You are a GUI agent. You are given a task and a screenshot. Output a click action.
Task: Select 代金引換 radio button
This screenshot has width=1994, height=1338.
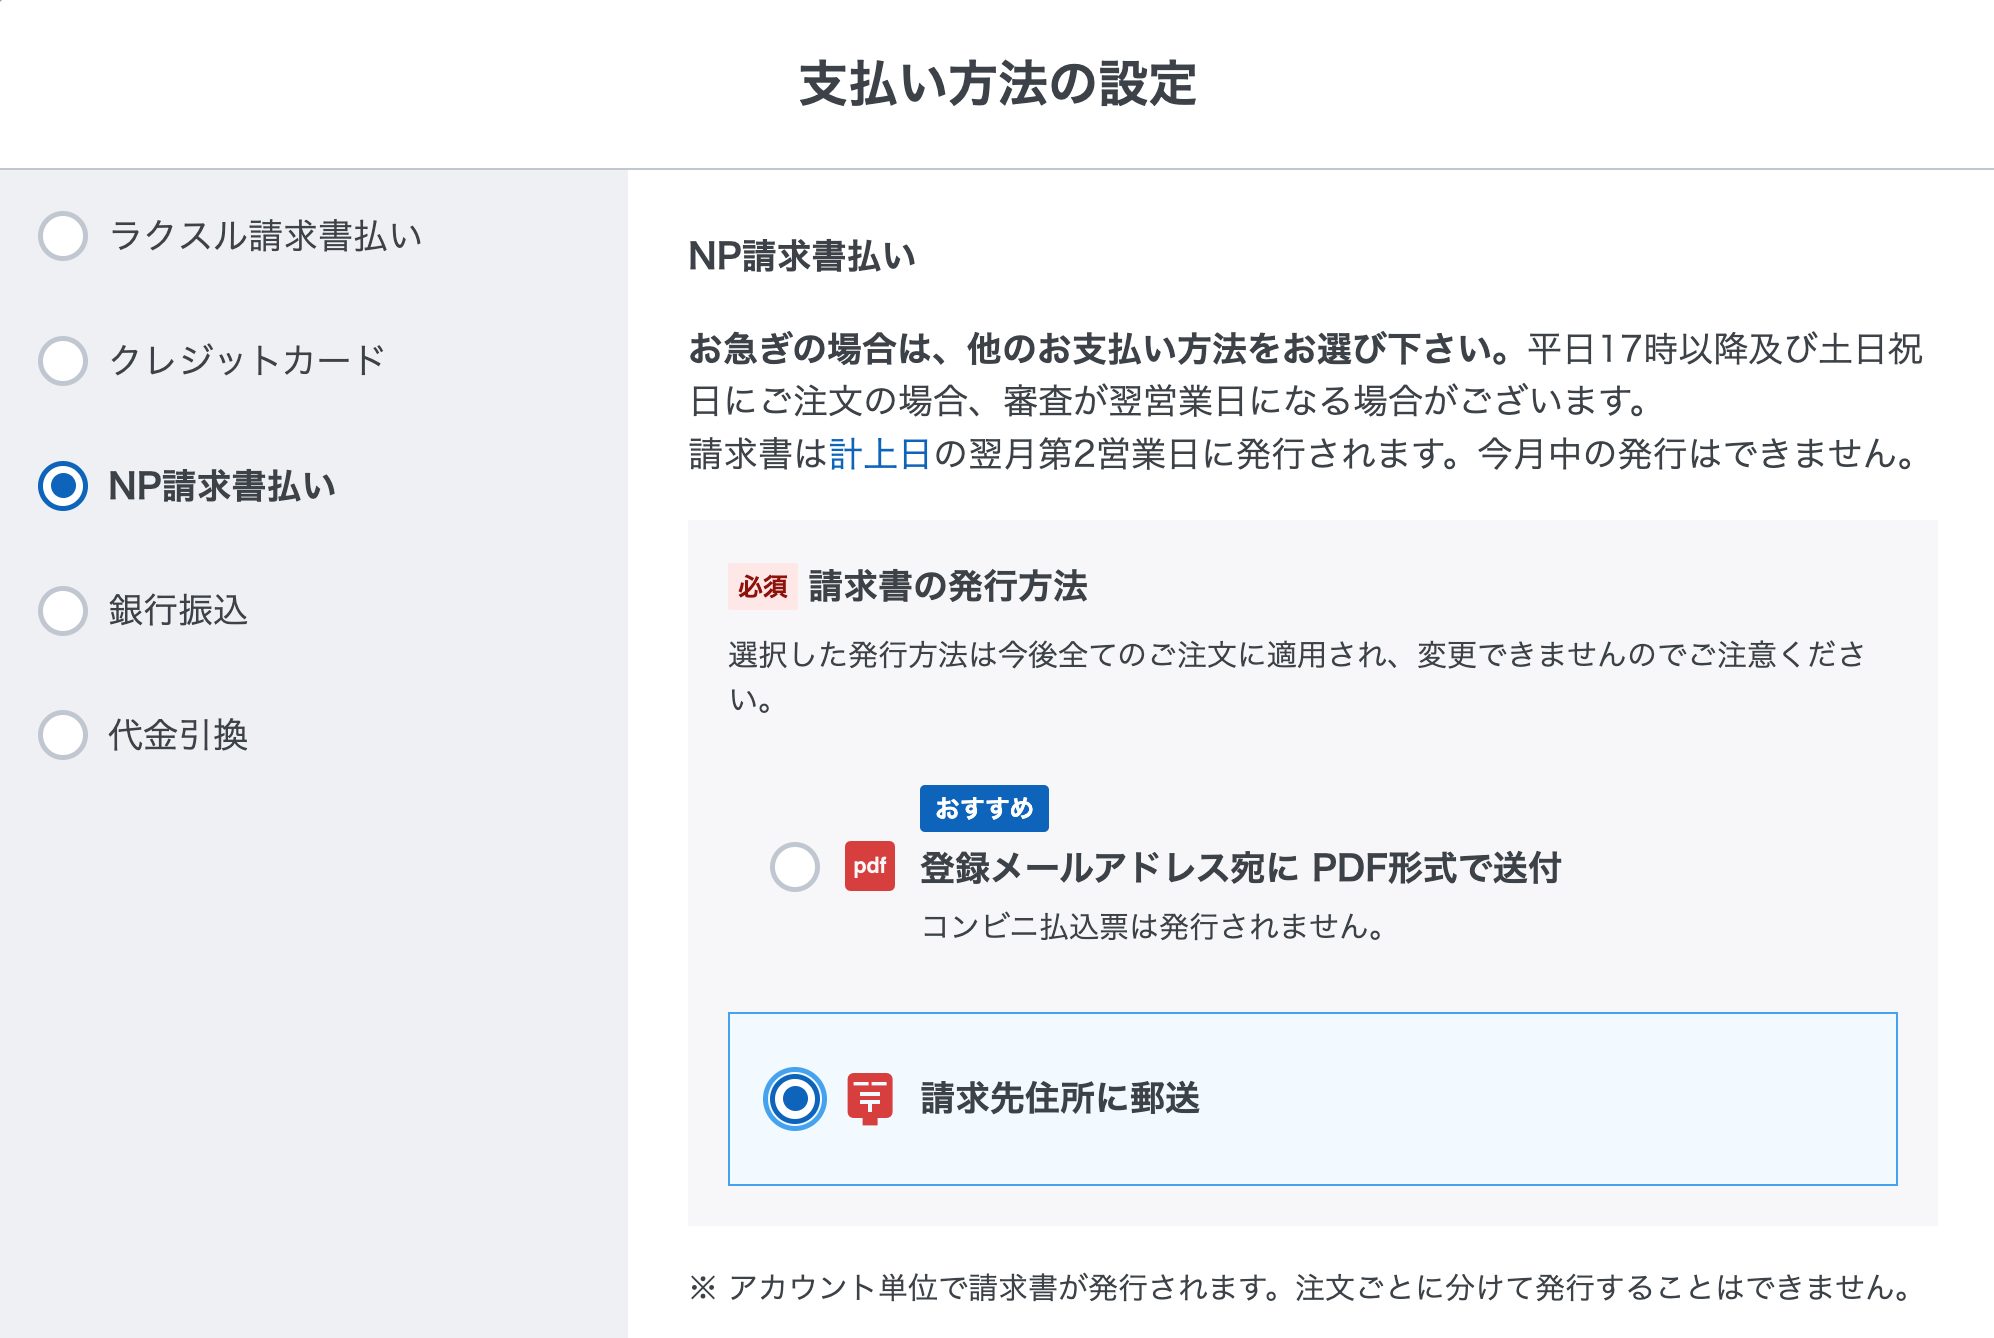(x=63, y=735)
